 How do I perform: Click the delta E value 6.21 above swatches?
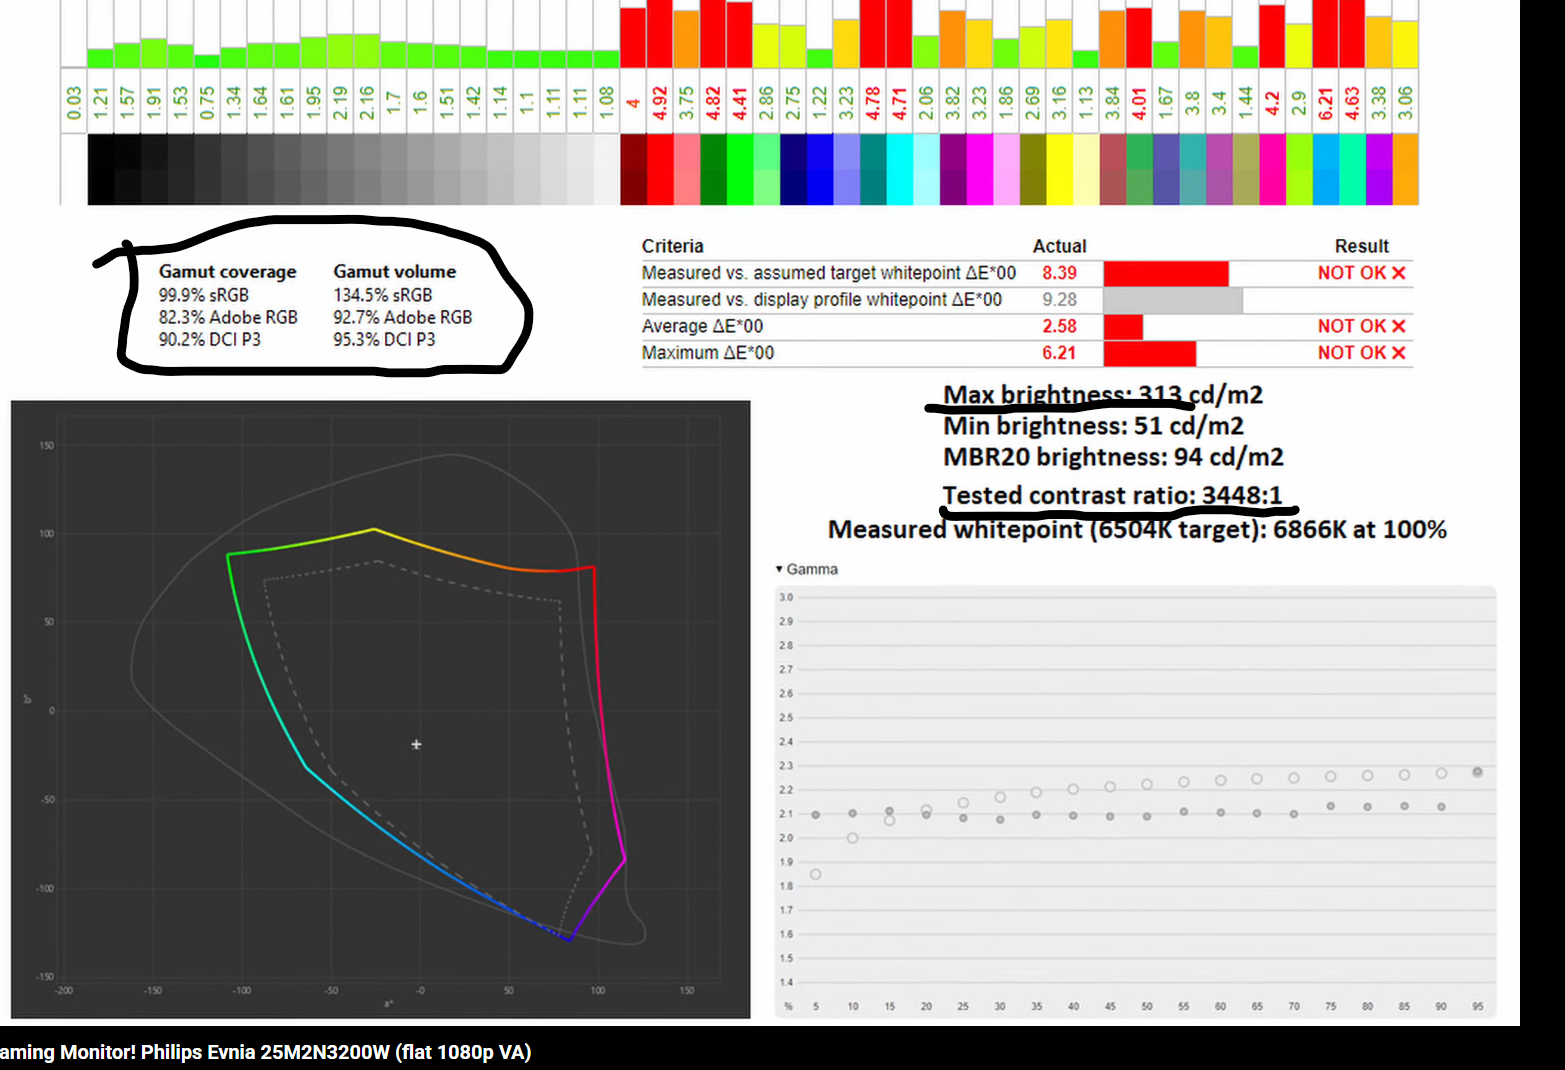point(1326,103)
